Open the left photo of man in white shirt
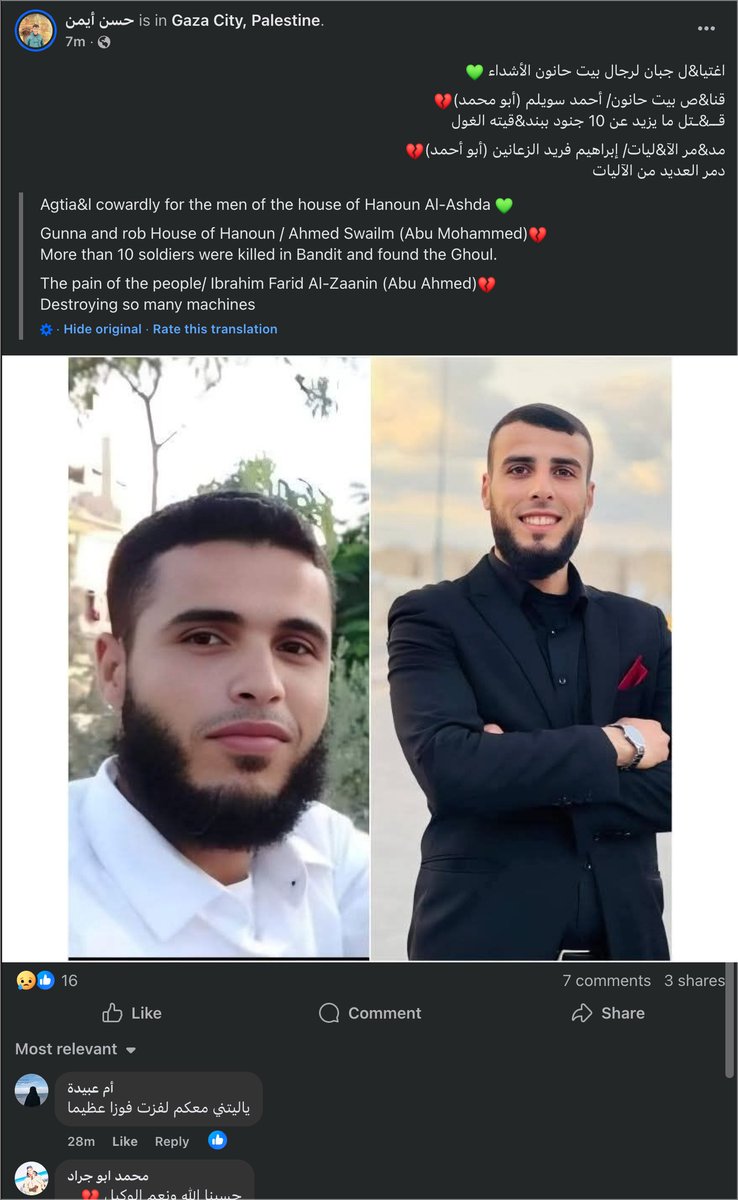The image size is (738, 1200). (218, 658)
